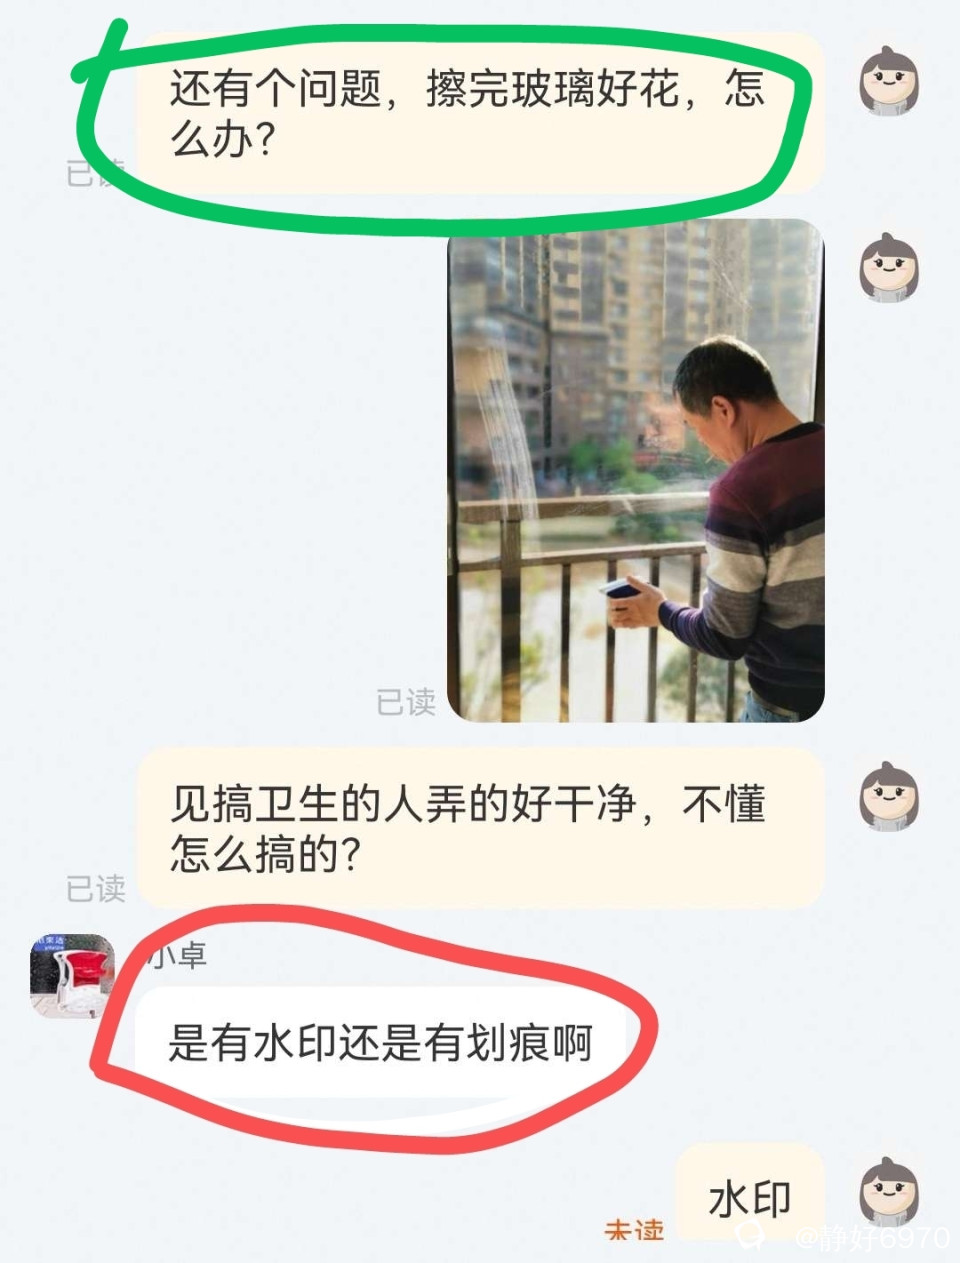The height and width of the screenshot is (1263, 960).
Task: Tap the 水印 reply bubble
Action: (750, 1198)
